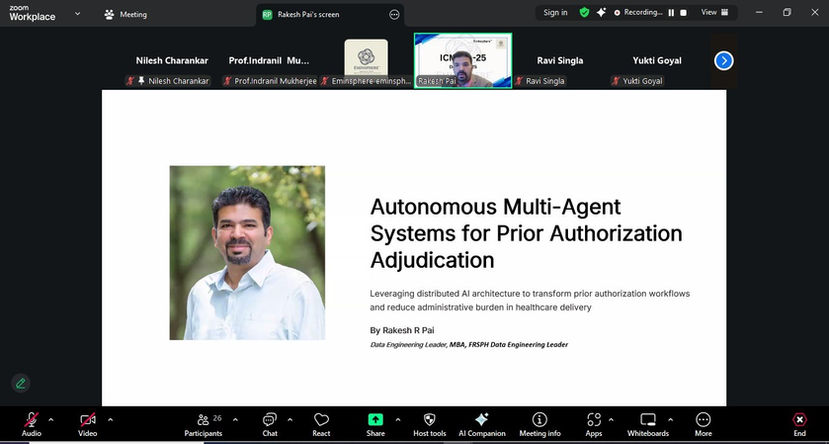Open screen share options ellipsis button
Image resolution: width=829 pixels, height=444 pixels.
[x=394, y=15]
